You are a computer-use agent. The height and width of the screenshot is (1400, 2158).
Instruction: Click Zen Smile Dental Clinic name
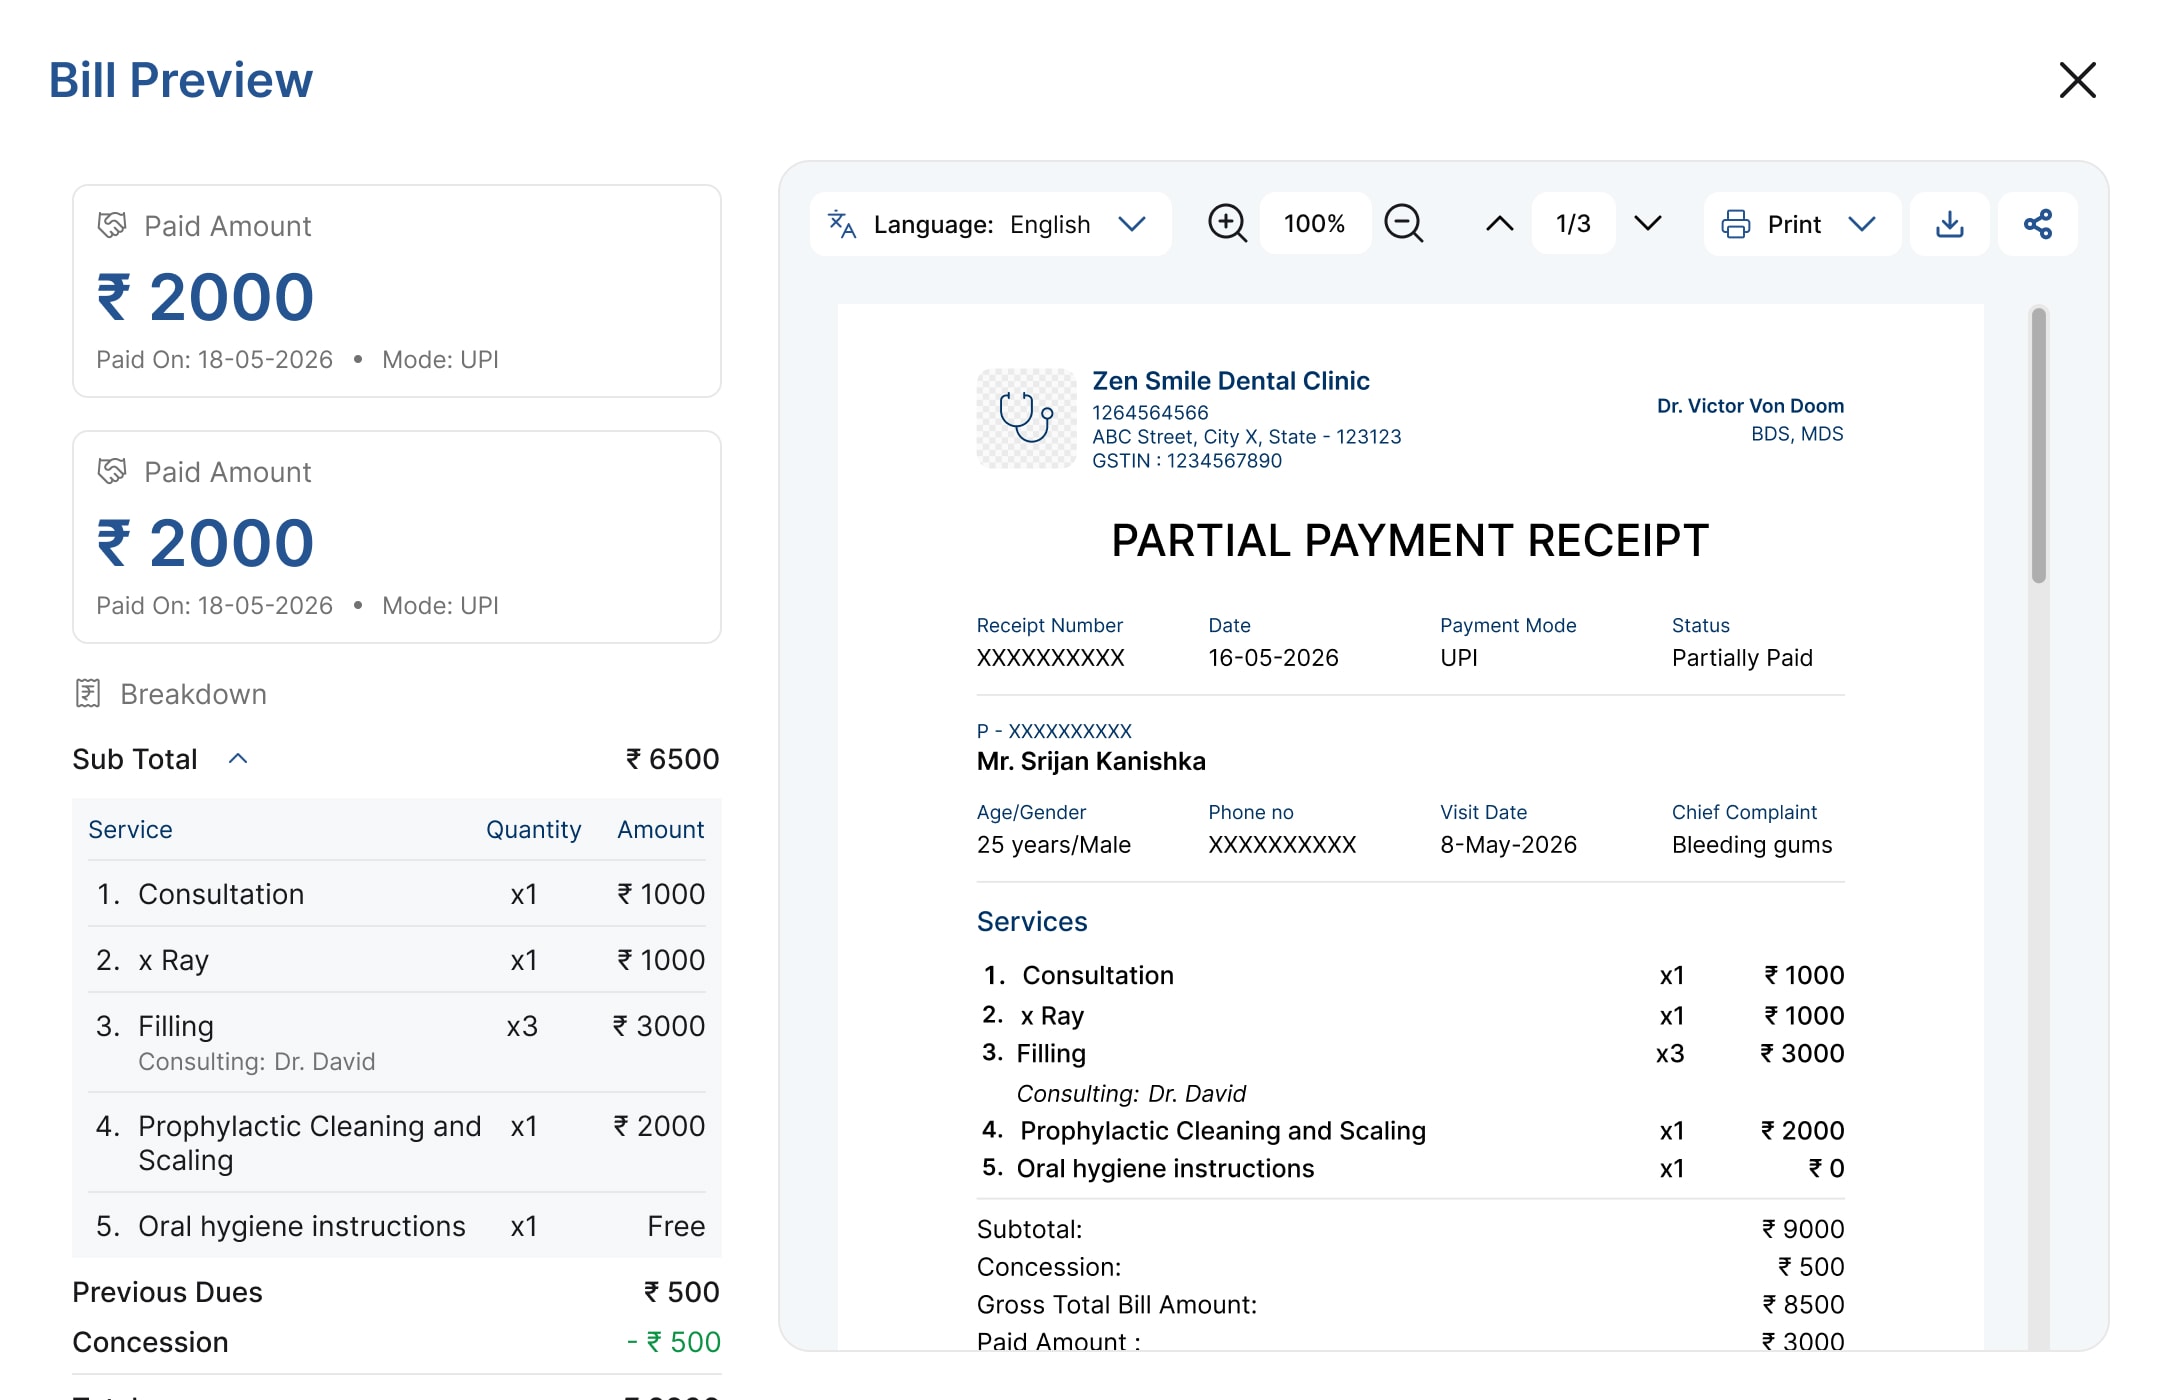coord(1230,381)
